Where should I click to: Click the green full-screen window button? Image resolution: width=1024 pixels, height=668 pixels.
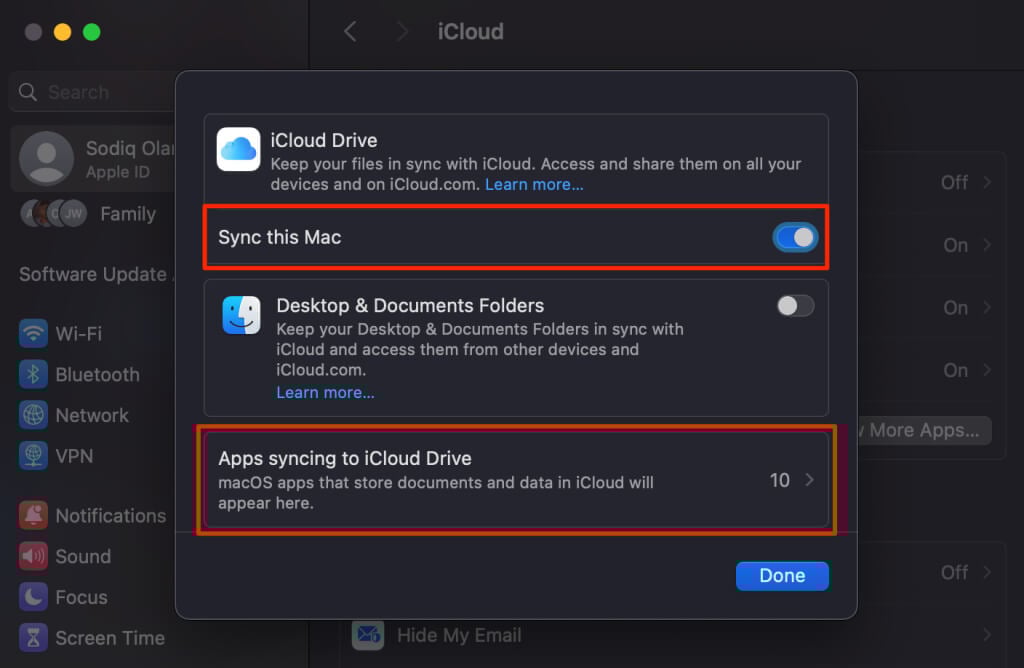[x=91, y=32]
